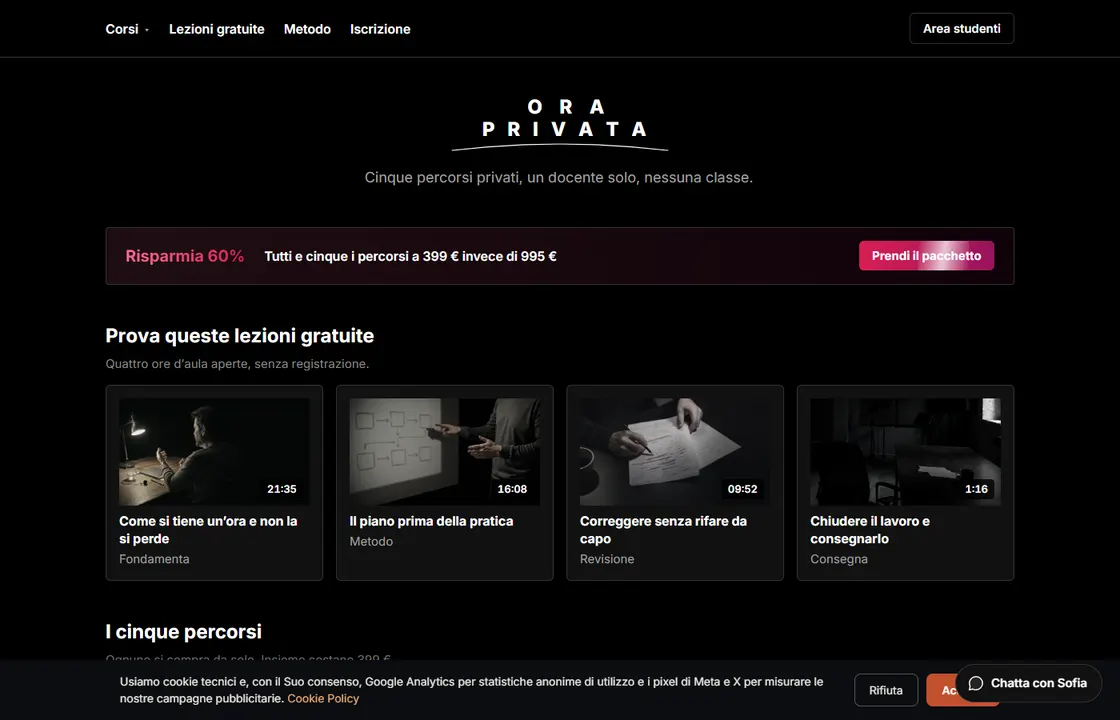
Task: Click the Corsi dropdown arrow
Action: [x=146, y=30]
